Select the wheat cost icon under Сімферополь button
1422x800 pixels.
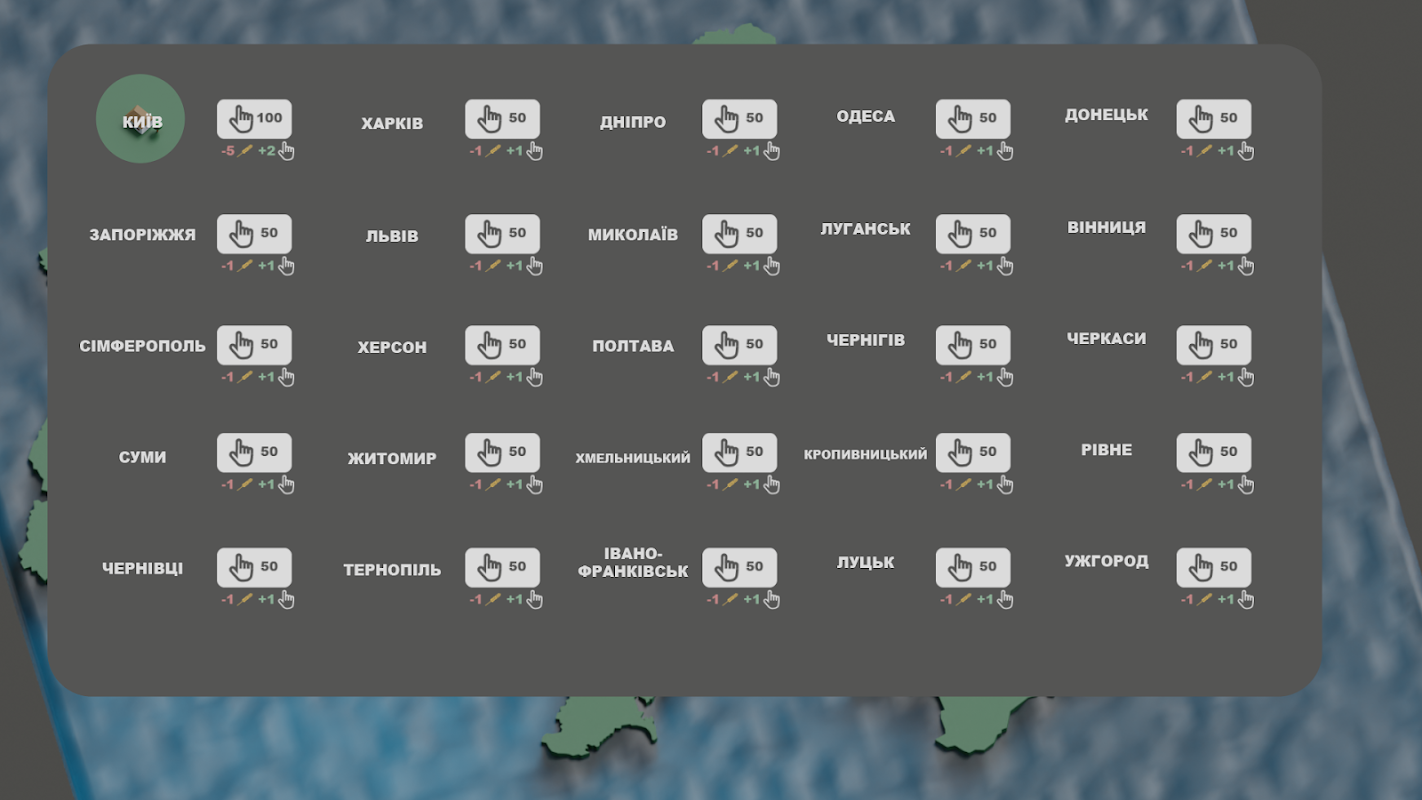pos(245,377)
